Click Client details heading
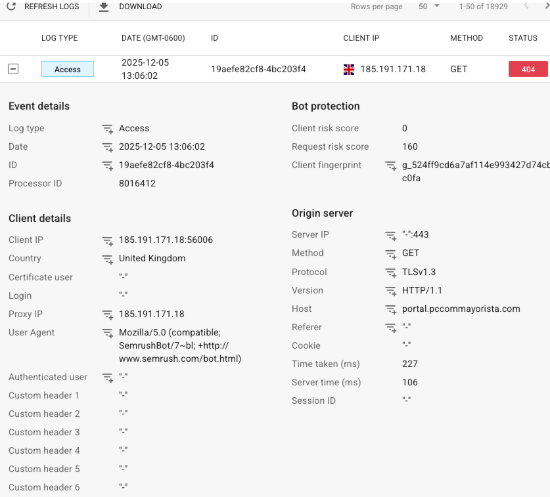 tap(40, 219)
